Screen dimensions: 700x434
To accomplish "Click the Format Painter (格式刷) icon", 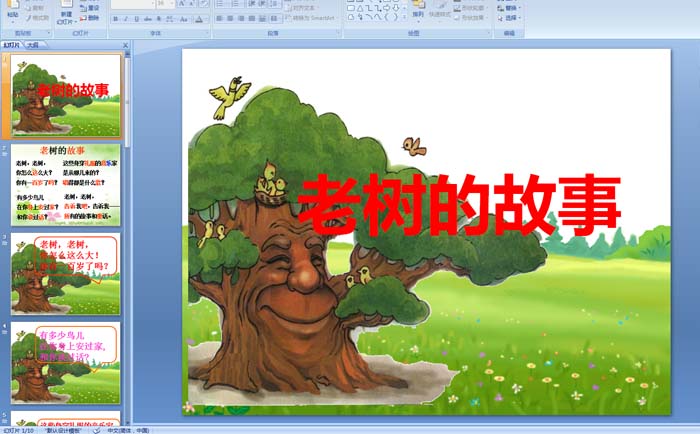I will [29, 18].
